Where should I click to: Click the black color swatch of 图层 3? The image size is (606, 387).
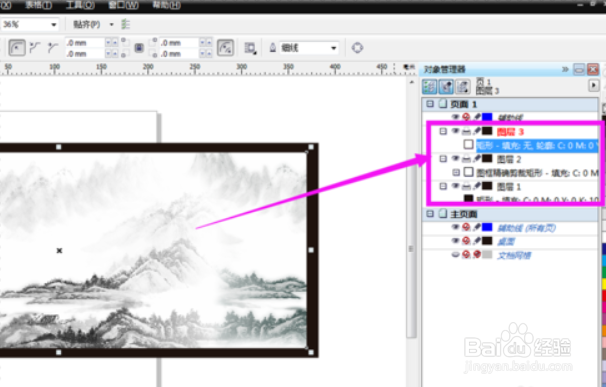(x=487, y=131)
